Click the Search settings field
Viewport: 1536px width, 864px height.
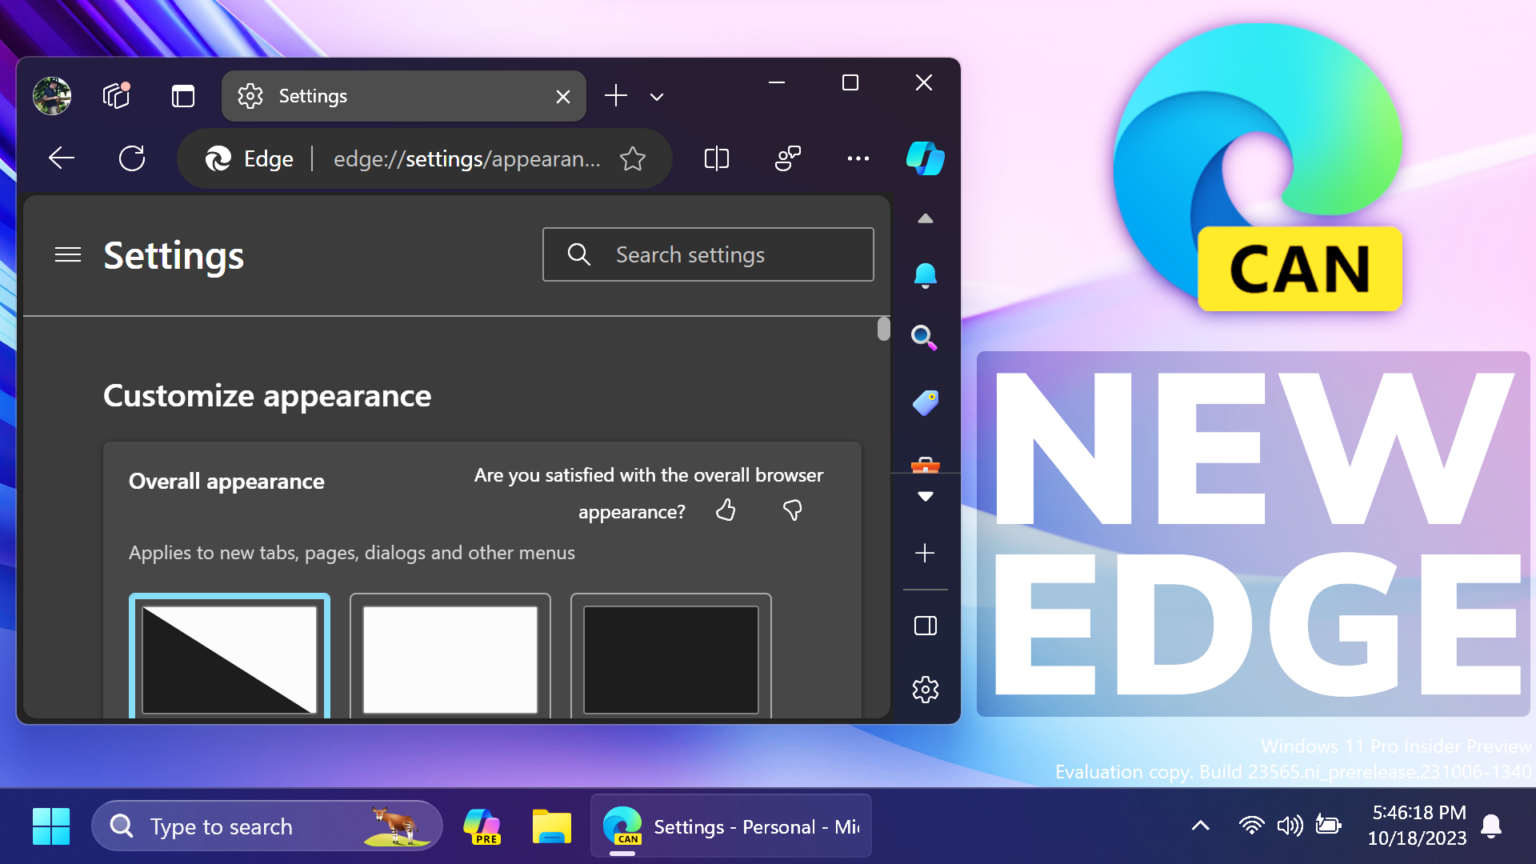pos(708,254)
